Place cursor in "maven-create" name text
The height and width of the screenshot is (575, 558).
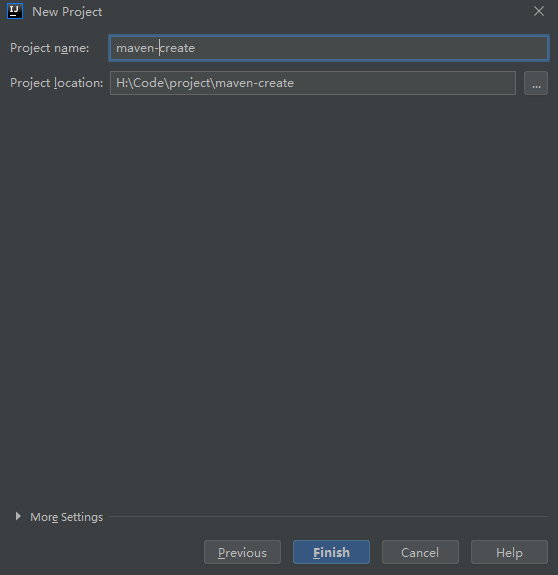155,48
